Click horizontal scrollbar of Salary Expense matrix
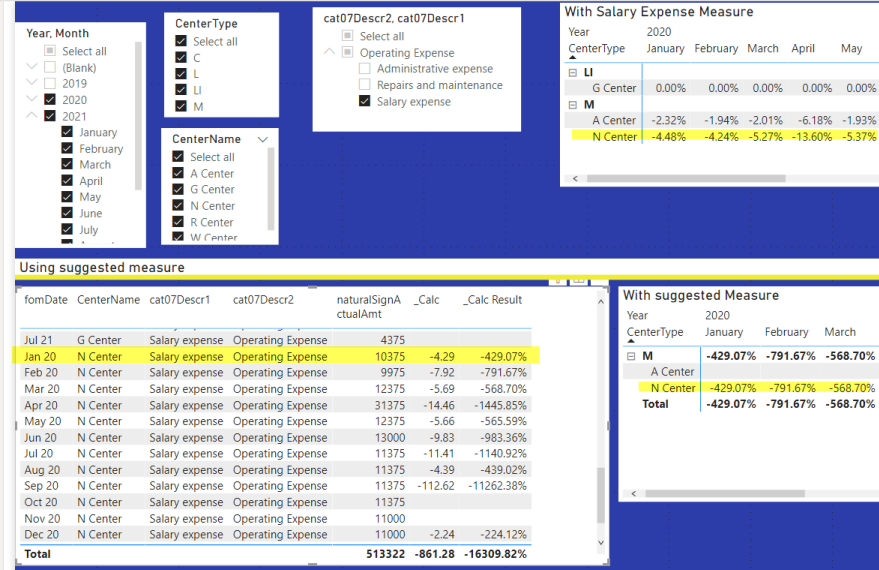Screen dimensions: 879x570 (686, 179)
